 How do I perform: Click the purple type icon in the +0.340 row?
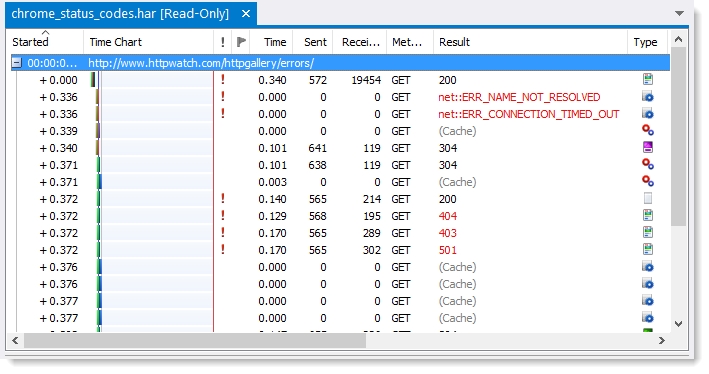(648, 147)
